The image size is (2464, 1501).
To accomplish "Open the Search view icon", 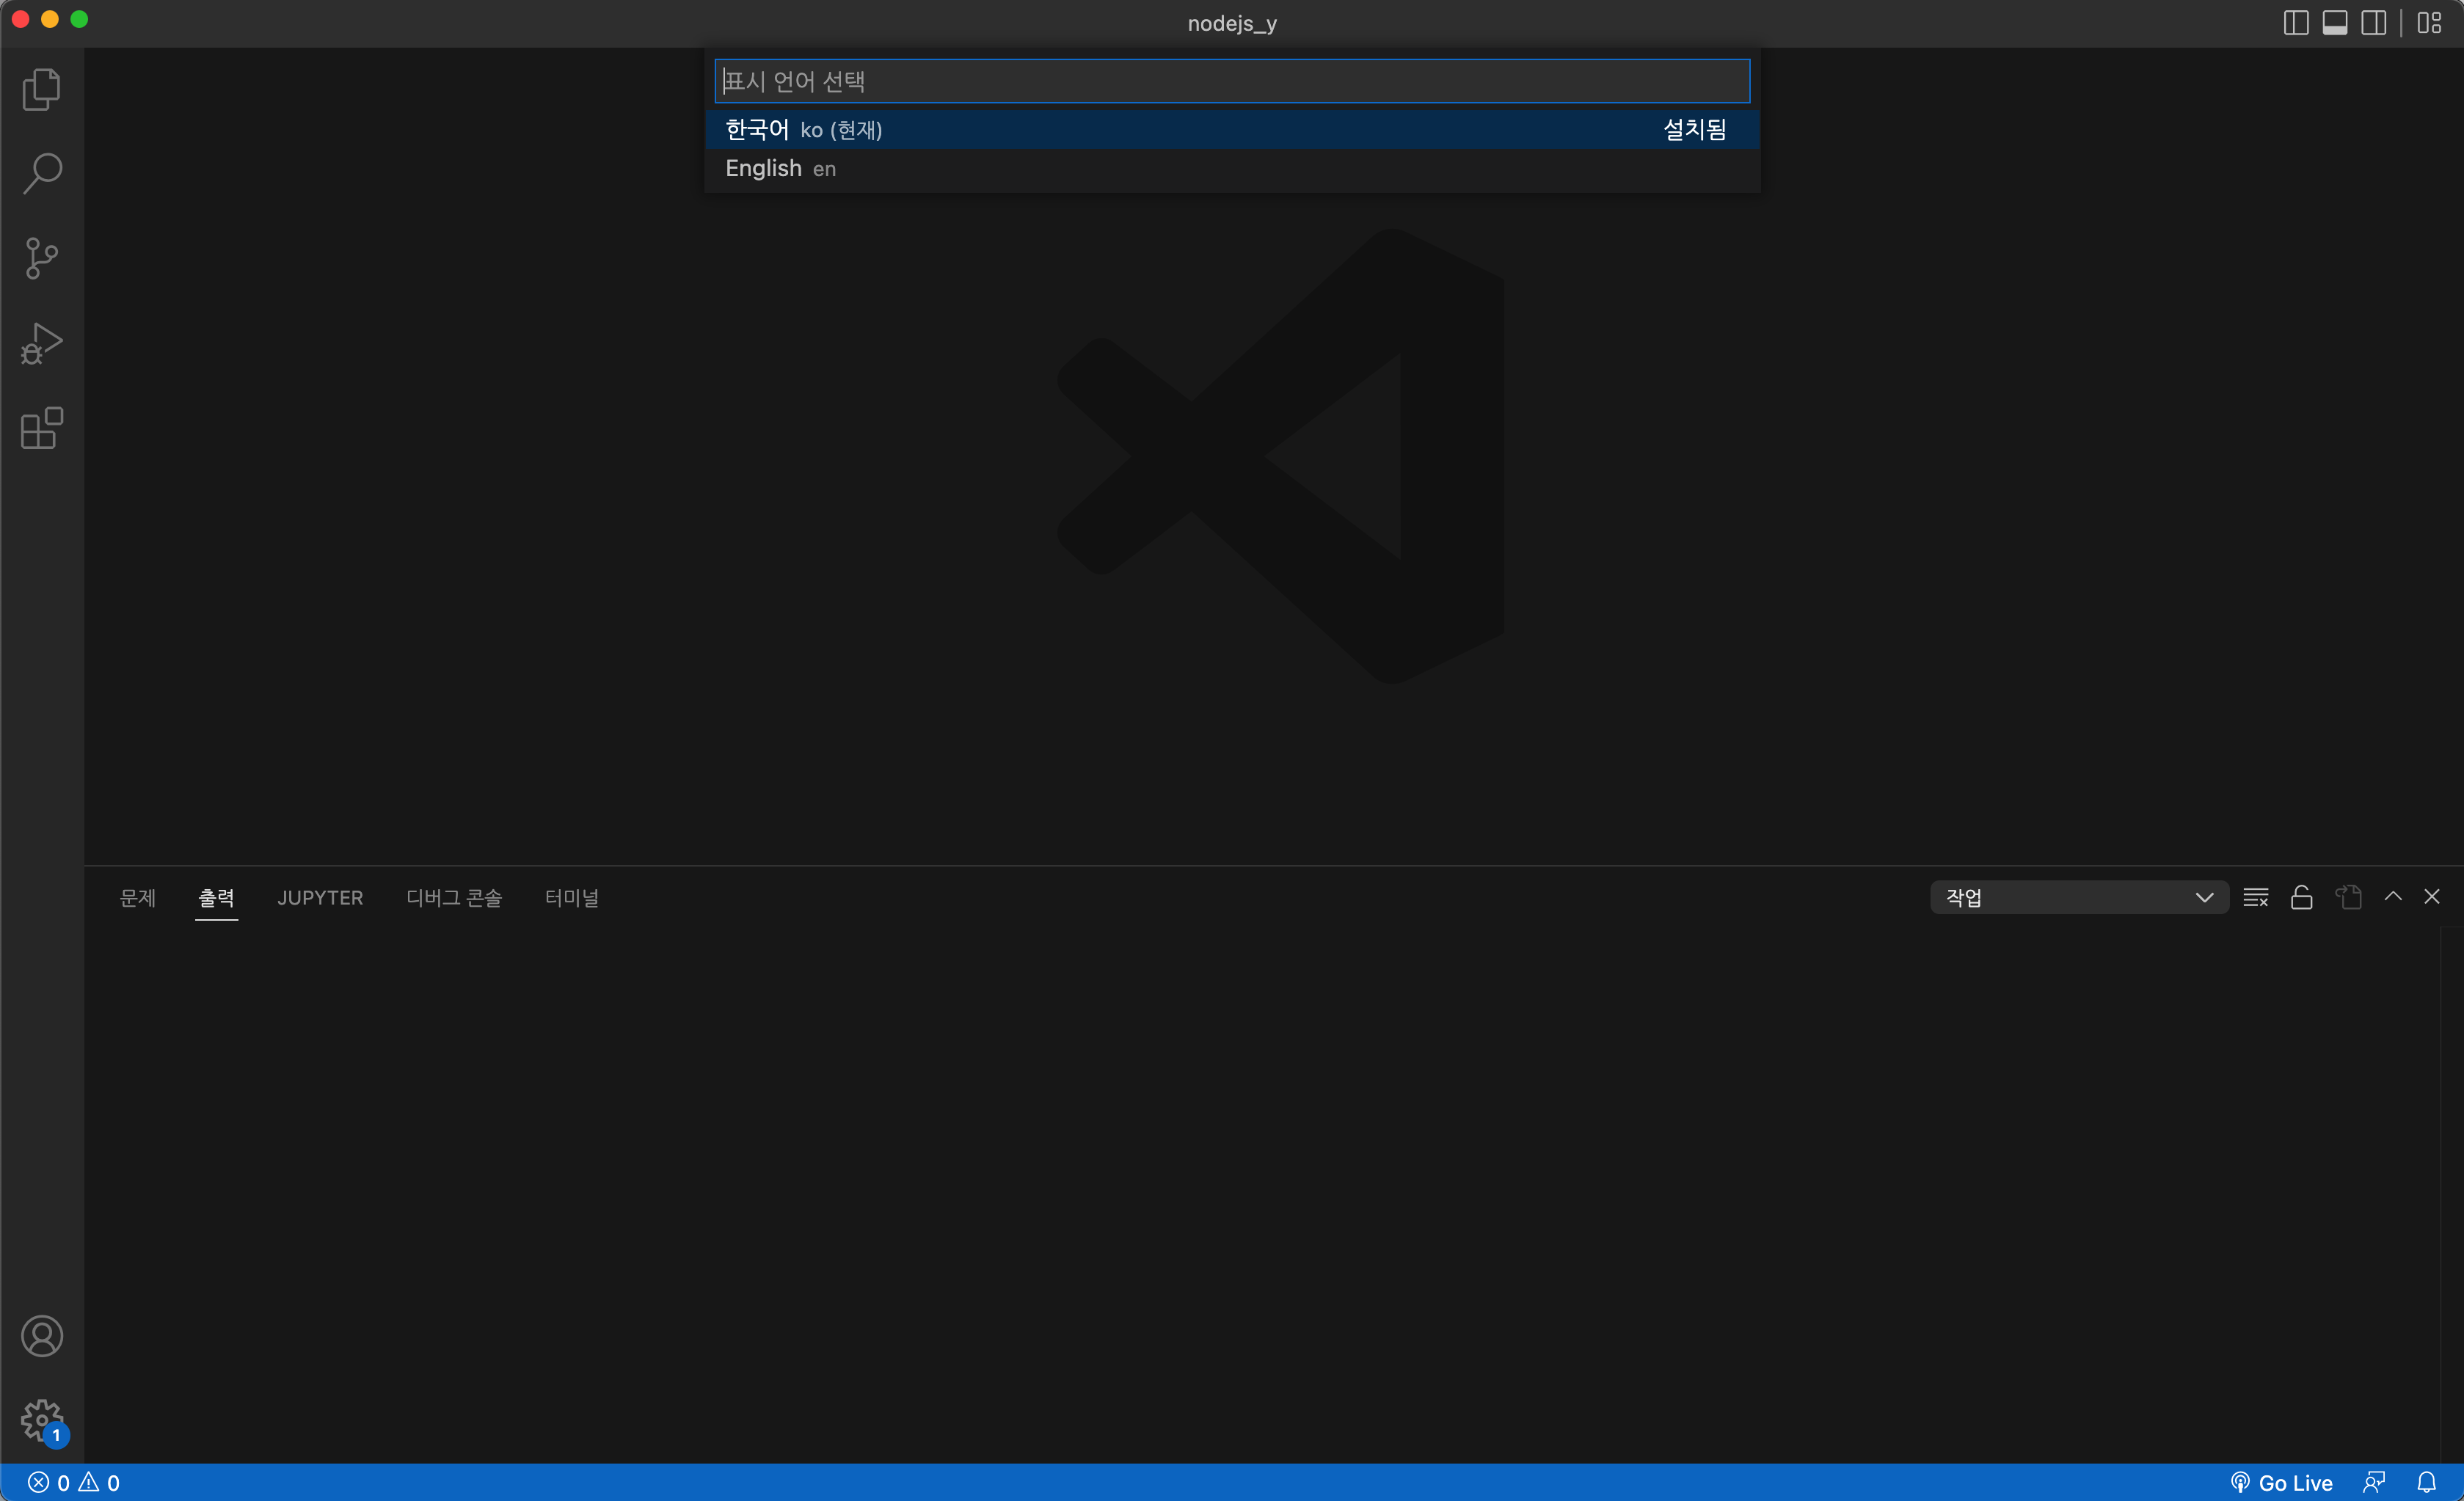I will click(41, 173).
